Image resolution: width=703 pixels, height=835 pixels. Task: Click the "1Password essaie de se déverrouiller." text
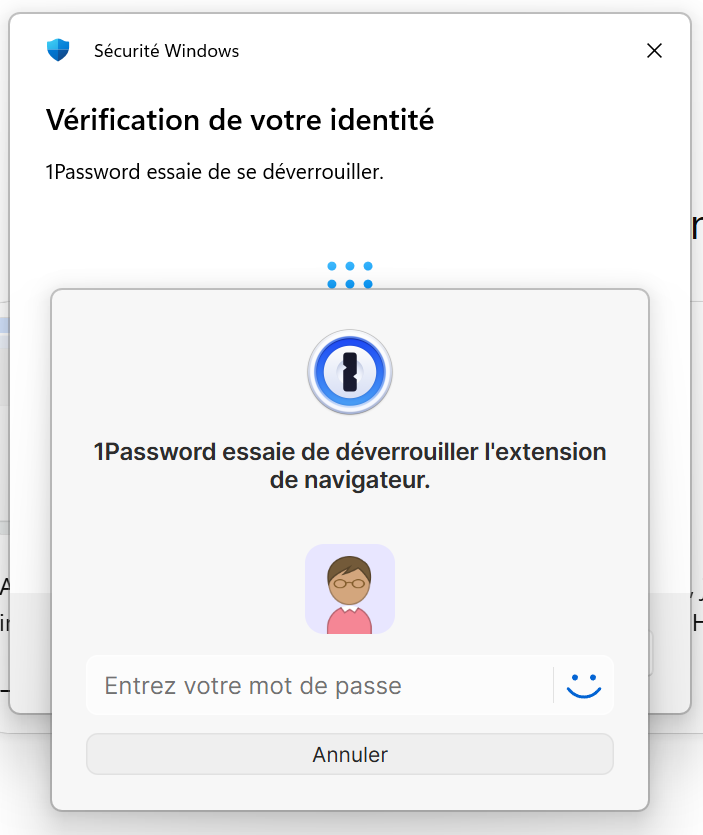click(215, 172)
